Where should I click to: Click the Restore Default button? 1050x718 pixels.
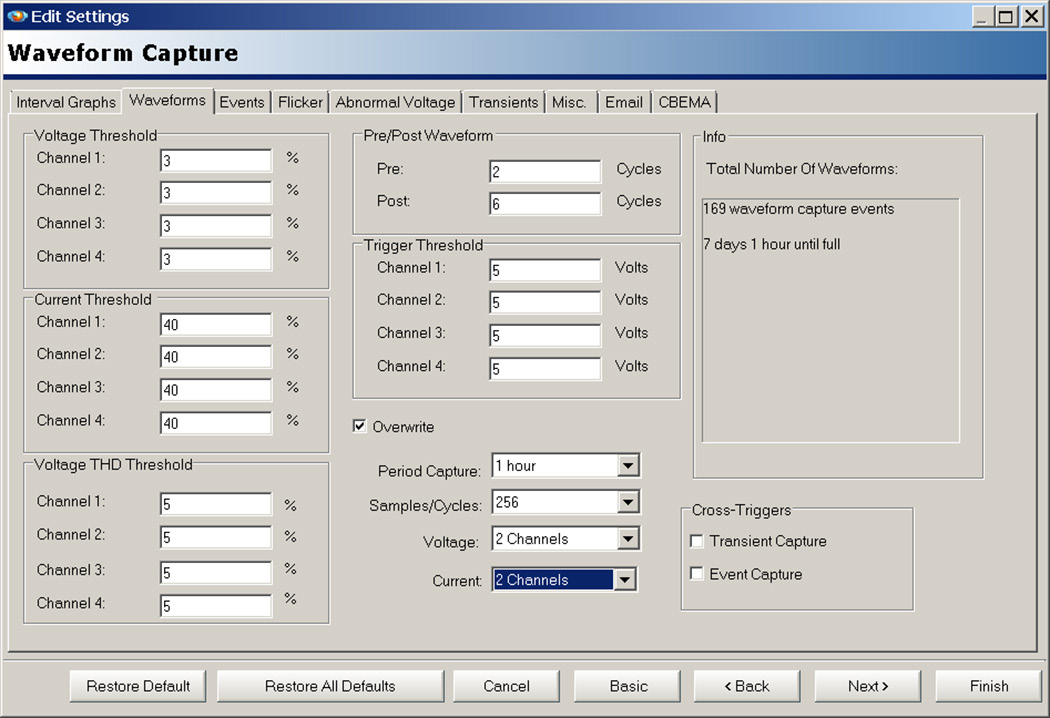[x=137, y=686]
